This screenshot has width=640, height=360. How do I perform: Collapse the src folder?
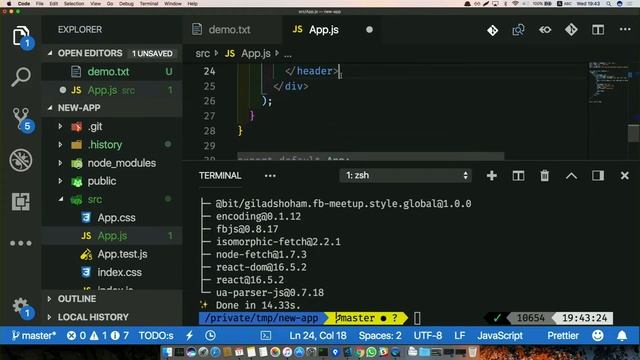(x=60, y=199)
